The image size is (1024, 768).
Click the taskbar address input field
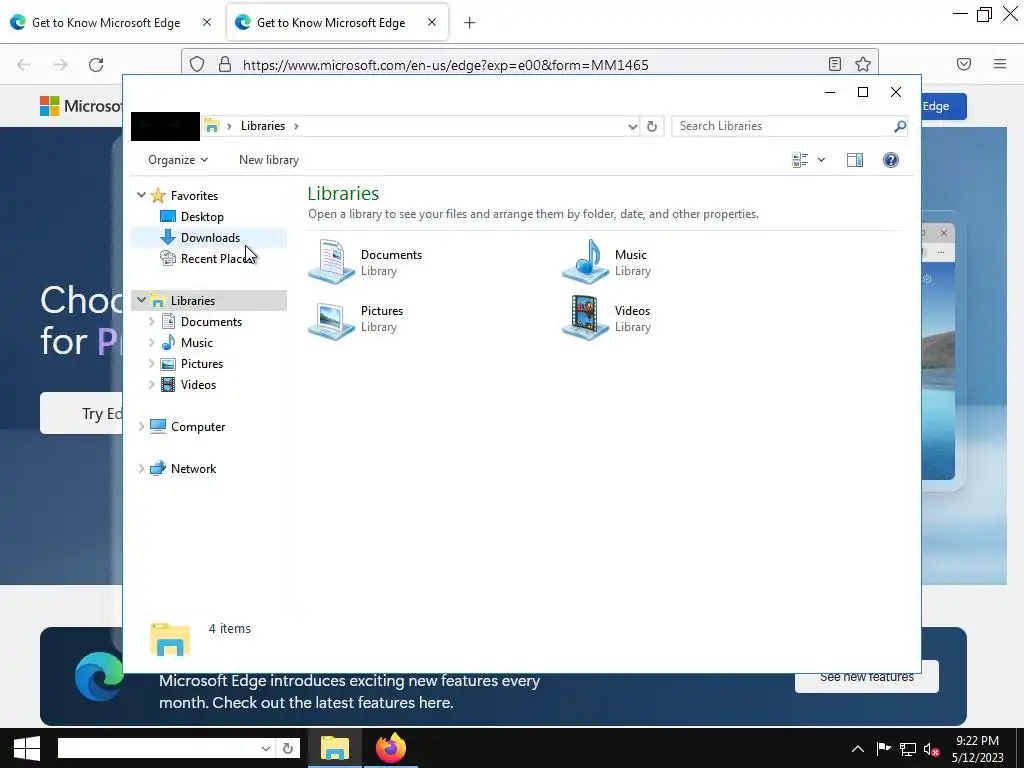157,748
